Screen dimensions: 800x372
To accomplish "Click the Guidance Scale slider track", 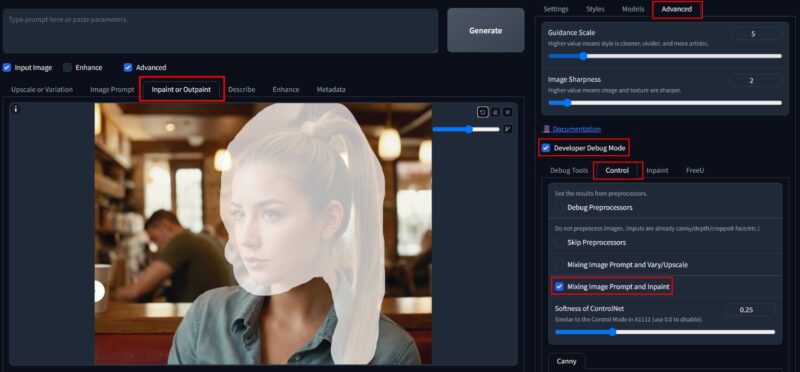I will (665, 56).
